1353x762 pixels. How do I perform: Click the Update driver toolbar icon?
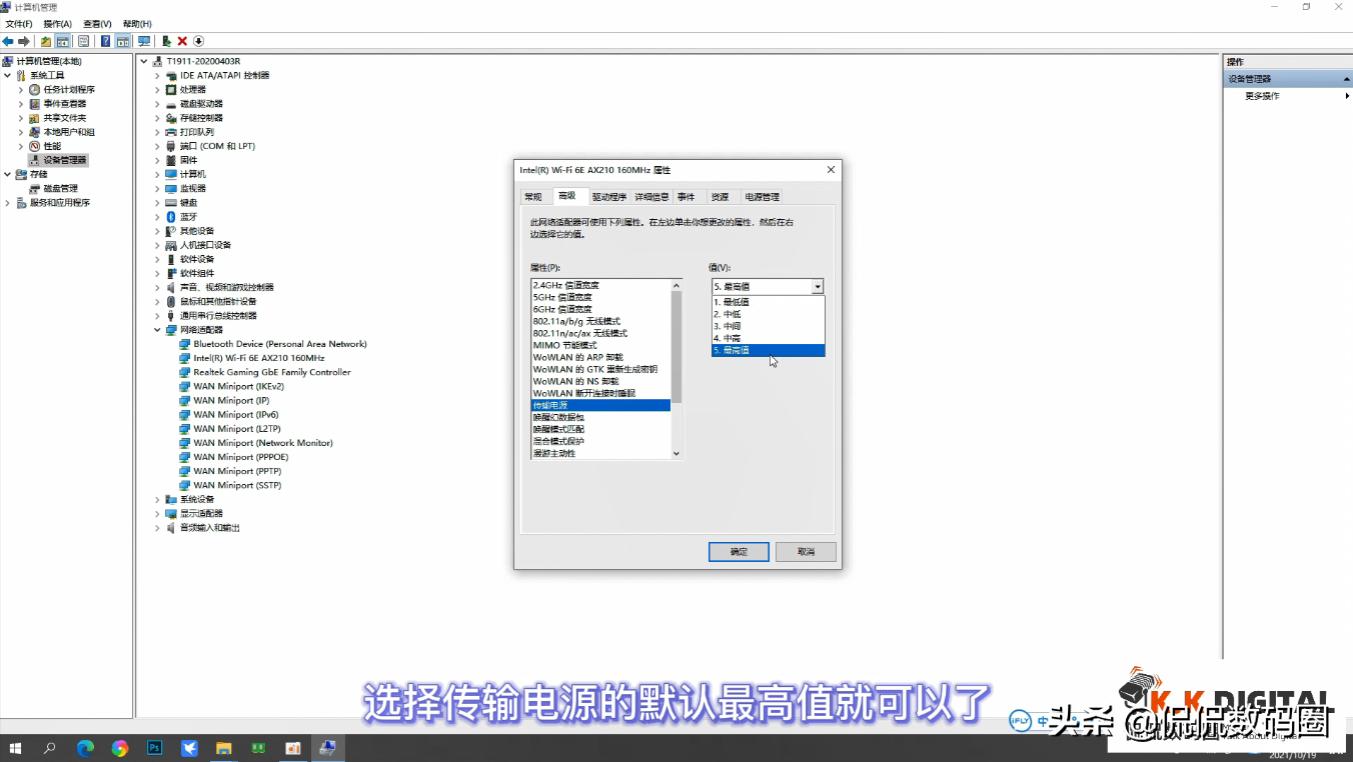coord(166,41)
